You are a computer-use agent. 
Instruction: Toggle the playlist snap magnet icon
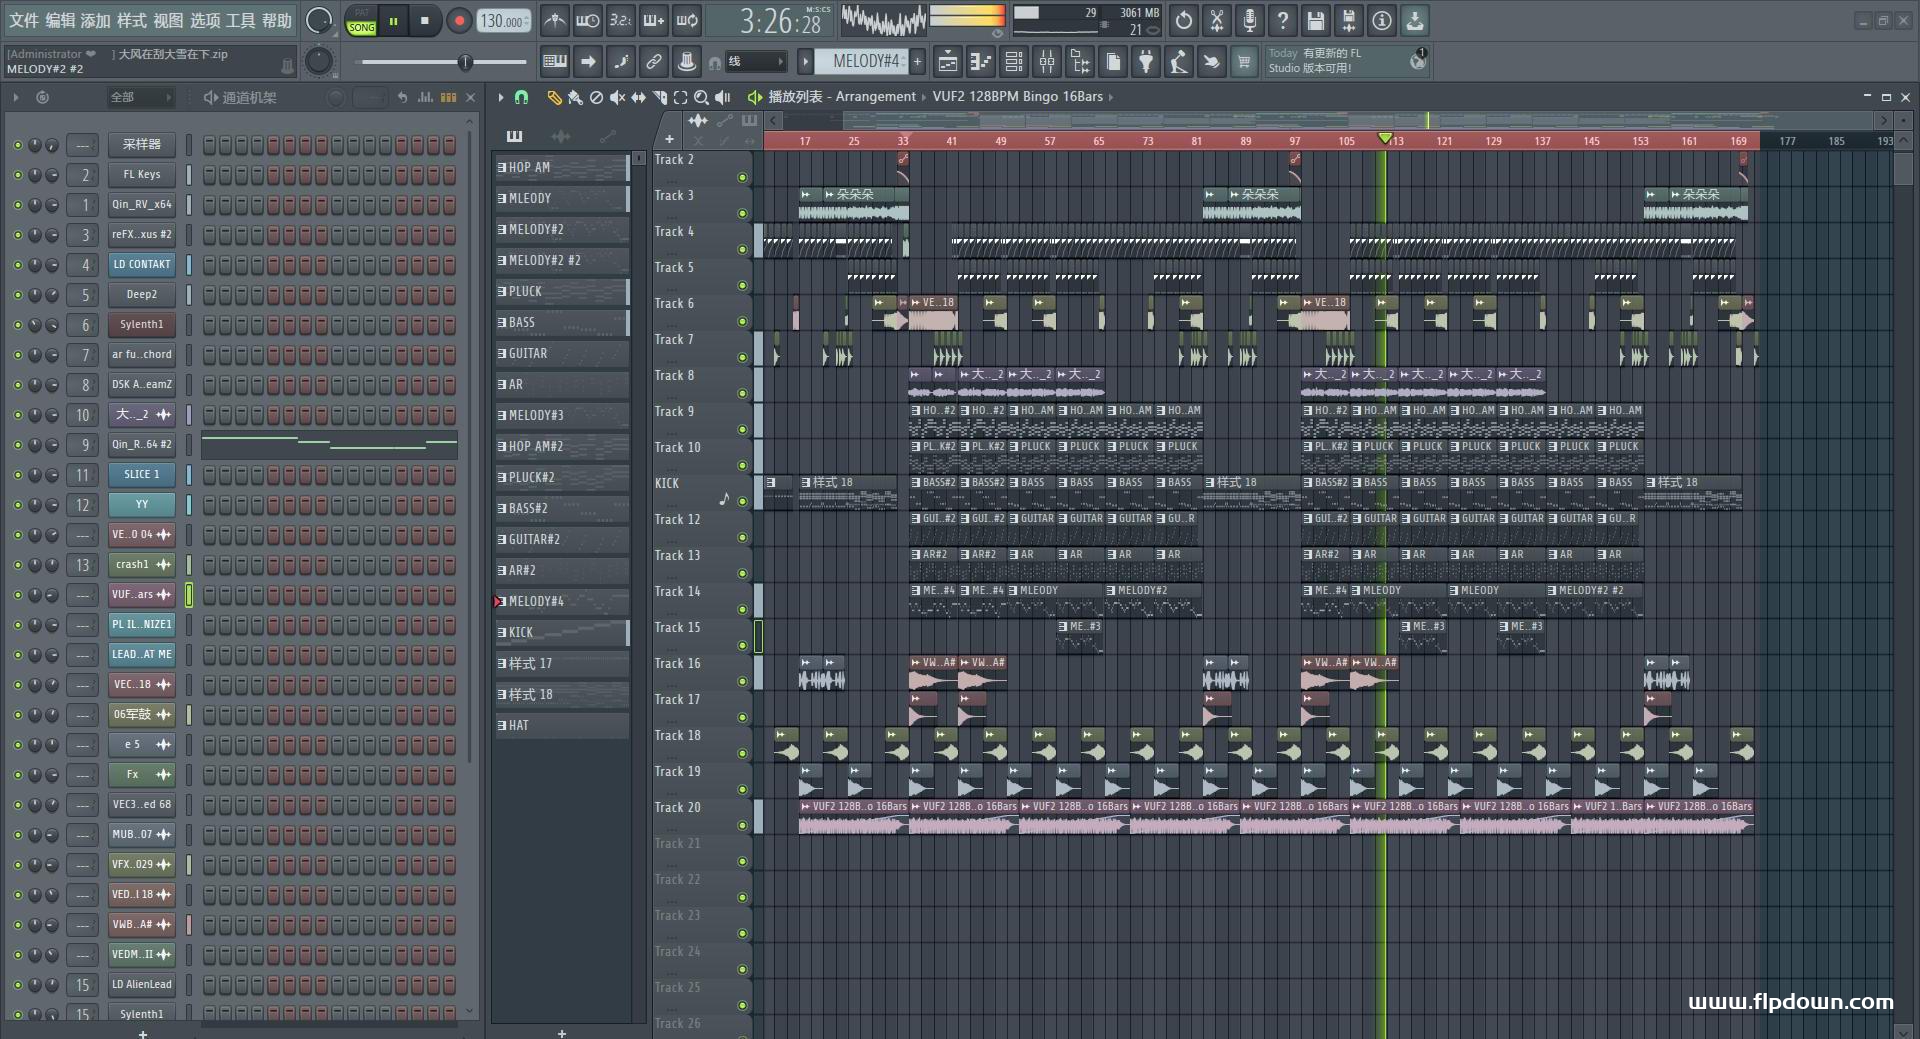[x=521, y=97]
